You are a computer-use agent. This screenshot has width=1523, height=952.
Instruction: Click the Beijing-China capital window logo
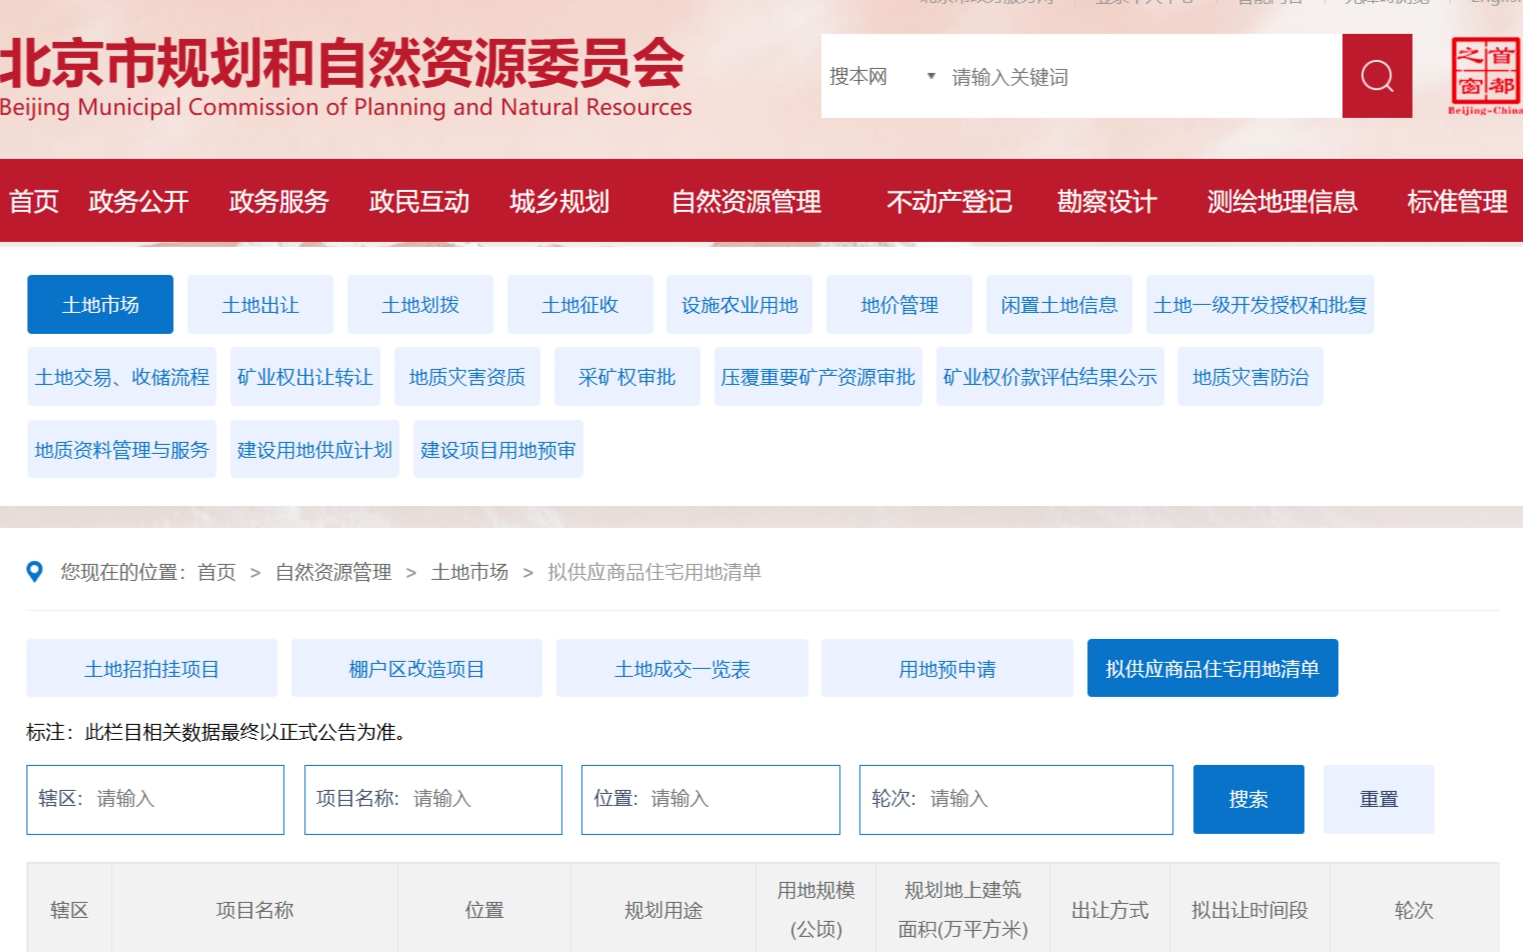tap(1485, 76)
